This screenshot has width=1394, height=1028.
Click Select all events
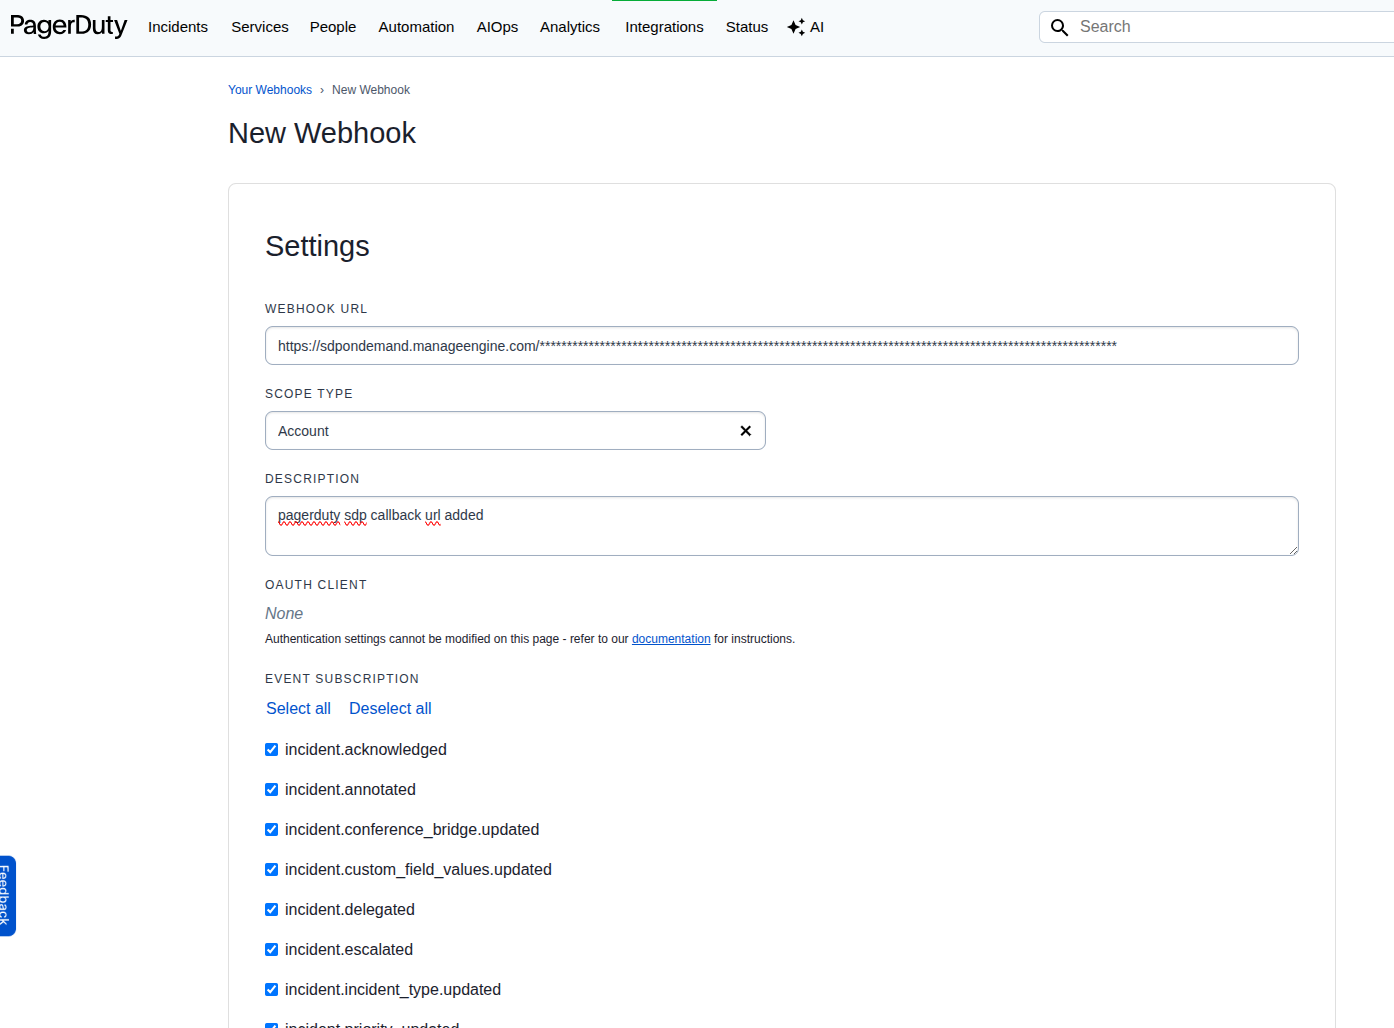tap(298, 708)
